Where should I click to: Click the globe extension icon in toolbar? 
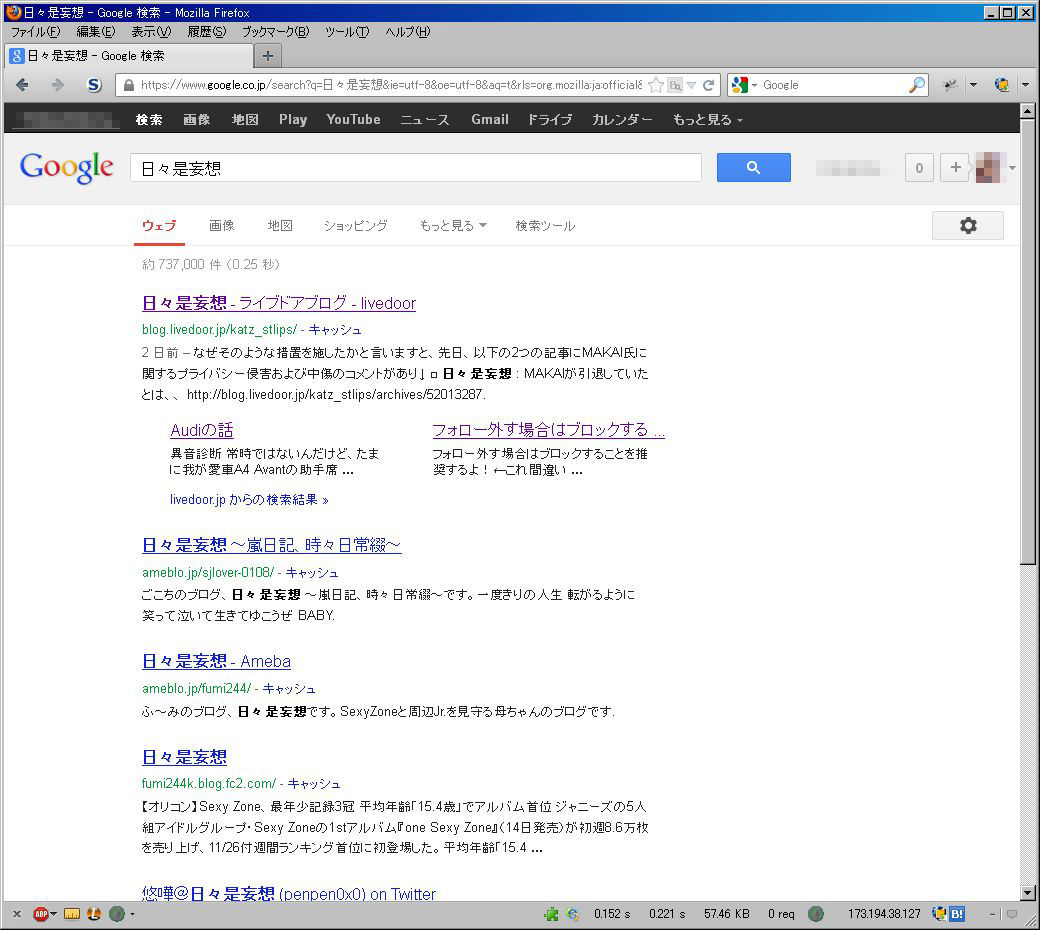[x=1002, y=85]
